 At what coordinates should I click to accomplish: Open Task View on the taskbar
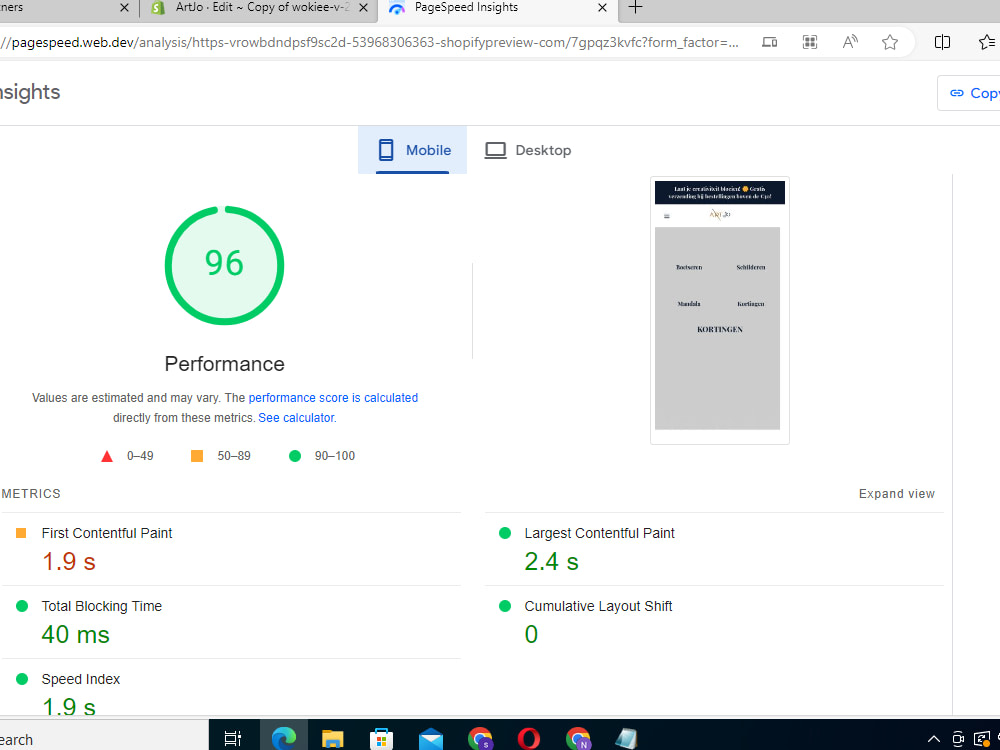pyautogui.click(x=233, y=738)
